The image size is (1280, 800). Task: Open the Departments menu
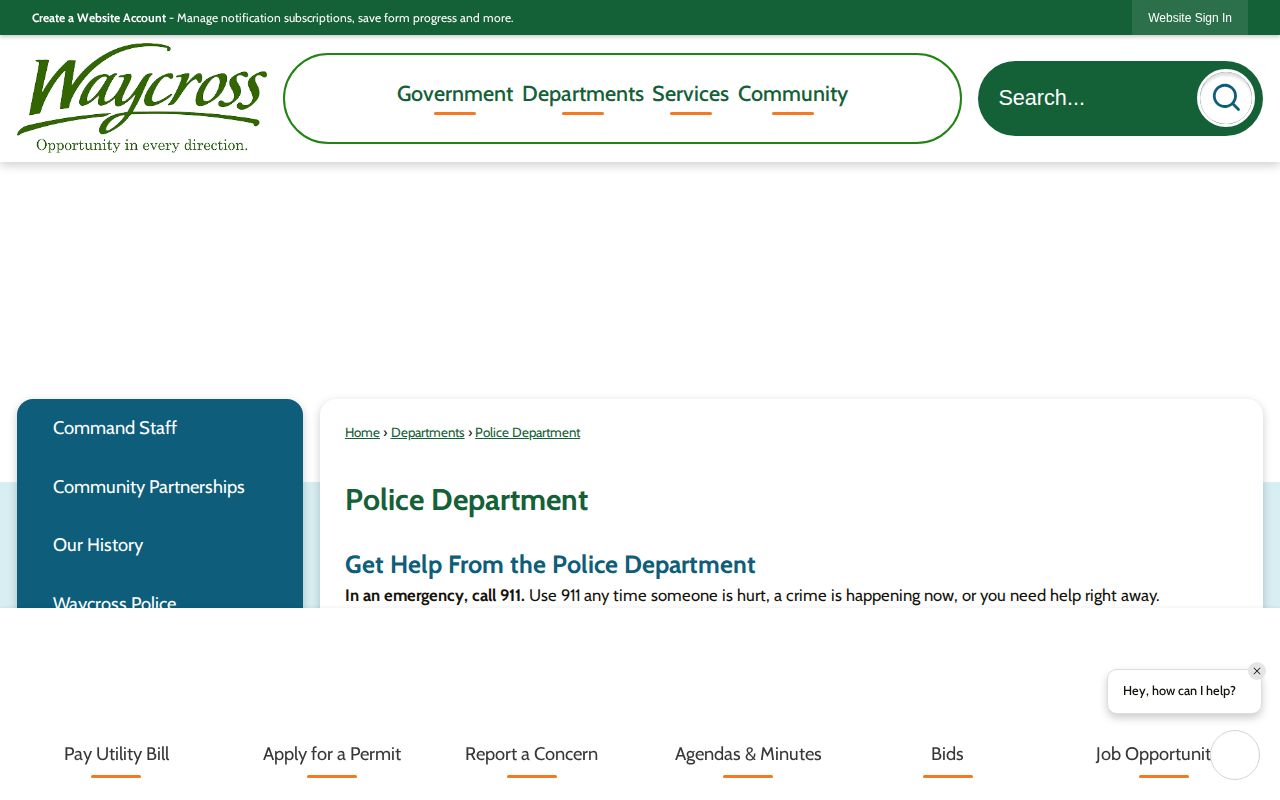(x=583, y=95)
